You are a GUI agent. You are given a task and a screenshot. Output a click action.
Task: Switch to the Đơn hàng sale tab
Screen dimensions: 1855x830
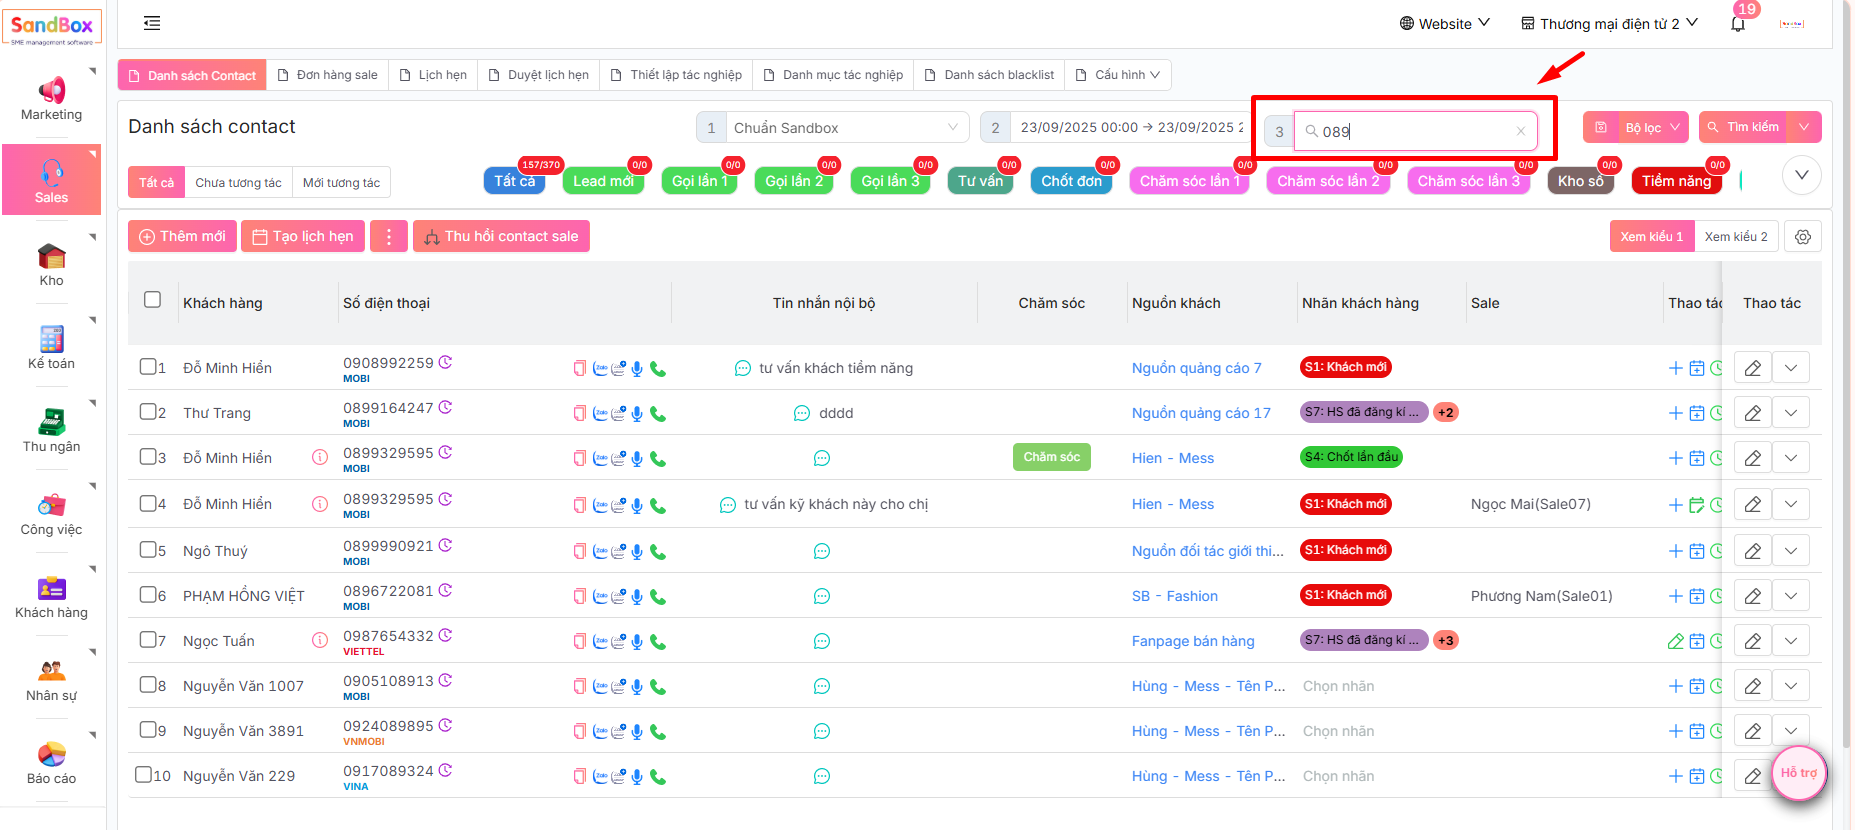327,75
